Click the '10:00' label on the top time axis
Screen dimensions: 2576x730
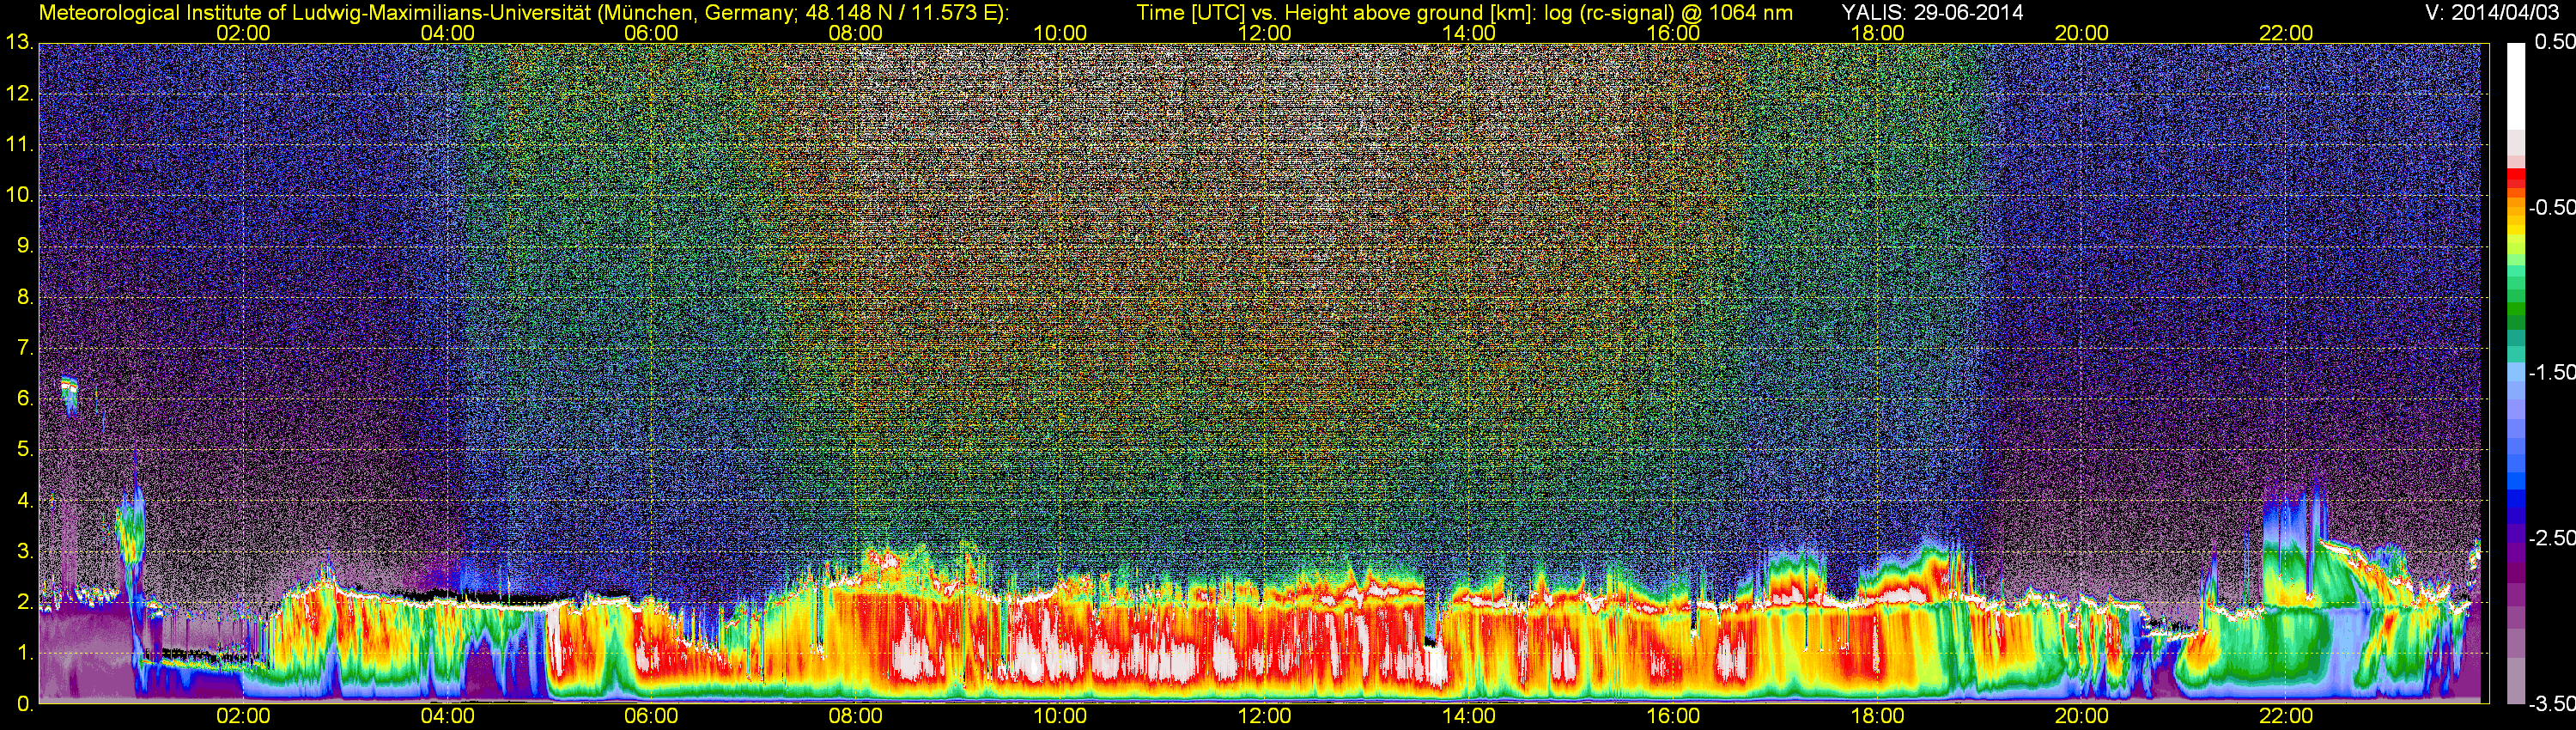(x=1060, y=33)
